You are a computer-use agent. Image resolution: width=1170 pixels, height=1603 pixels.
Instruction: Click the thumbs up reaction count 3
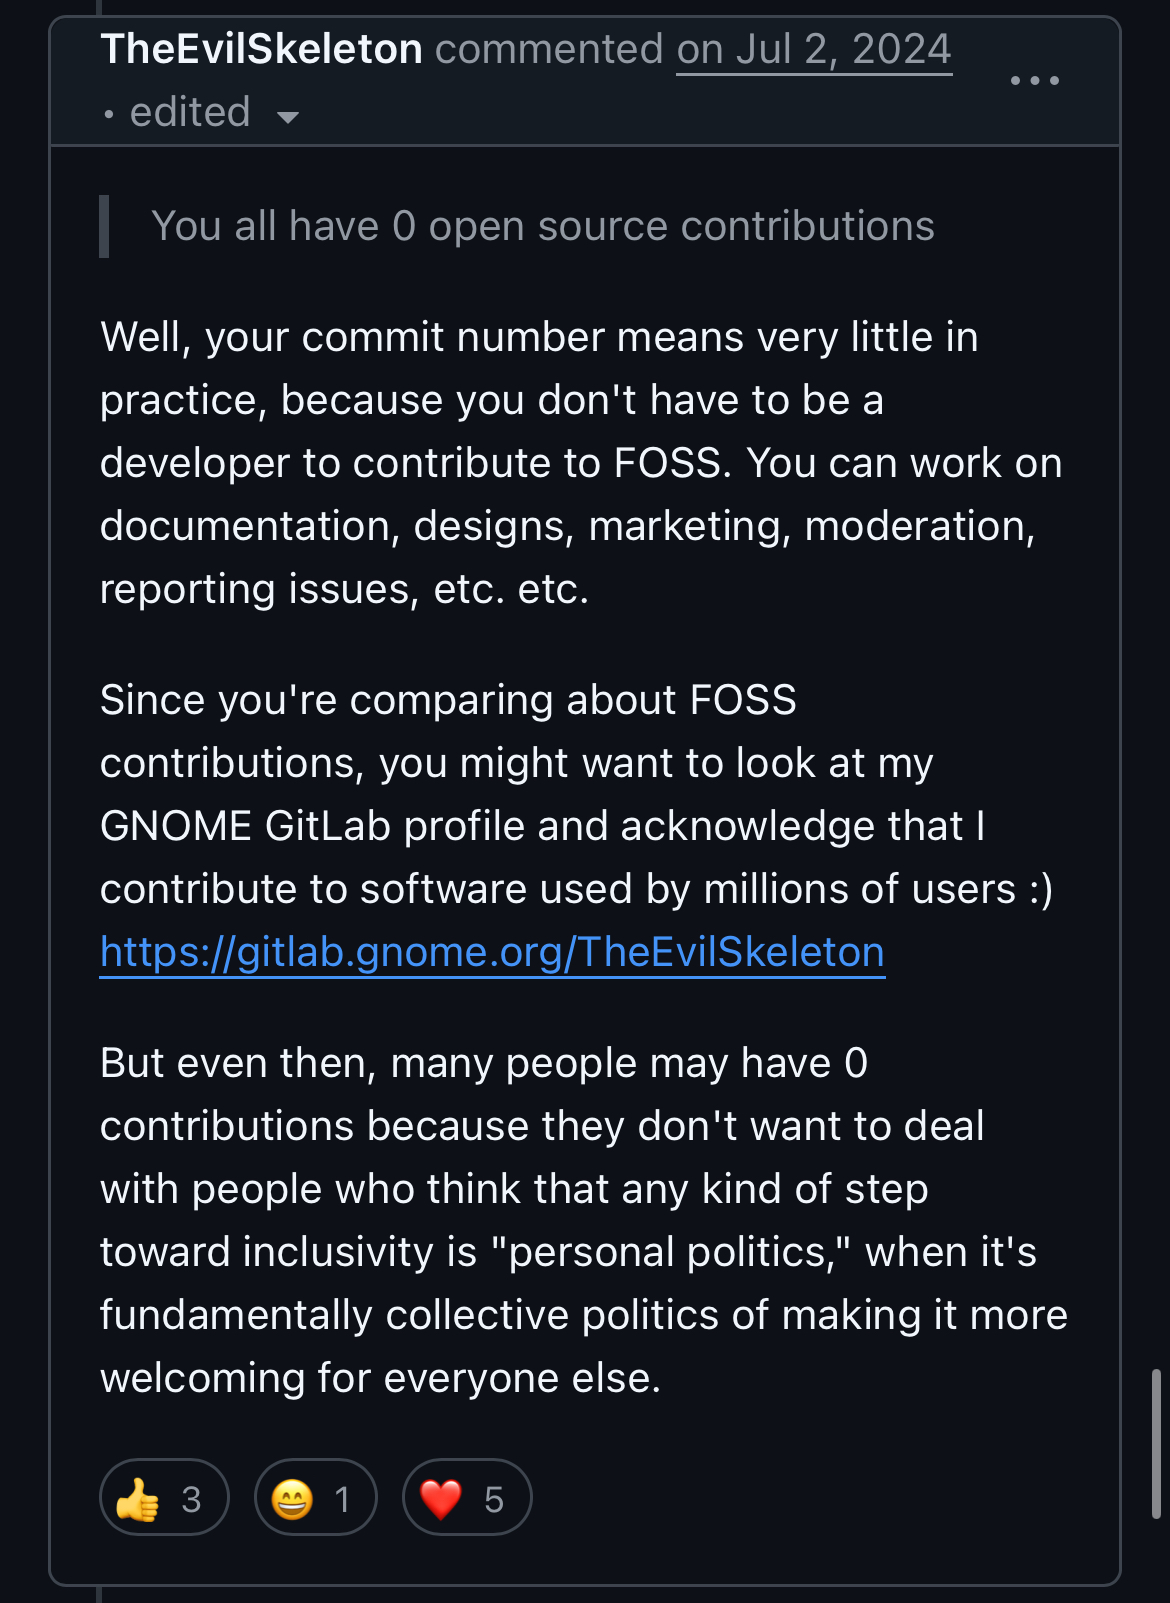[x=191, y=1499]
